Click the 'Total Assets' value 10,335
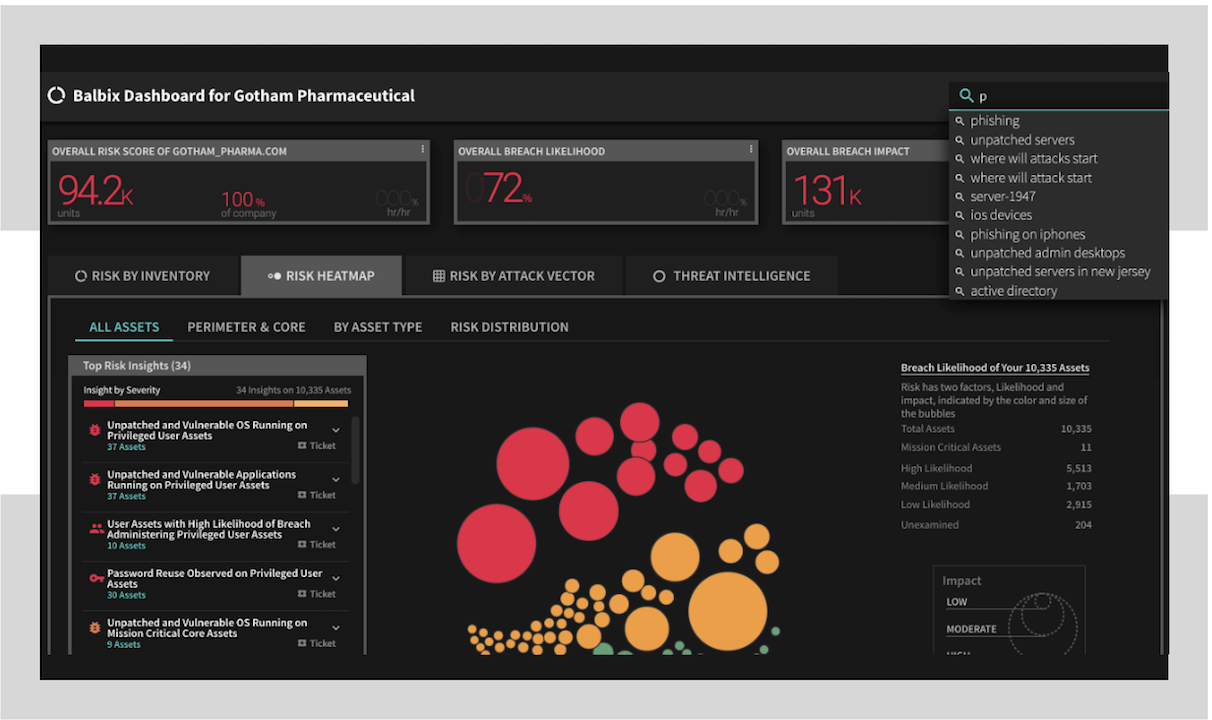This screenshot has width=1212, height=720. [1076, 429]
